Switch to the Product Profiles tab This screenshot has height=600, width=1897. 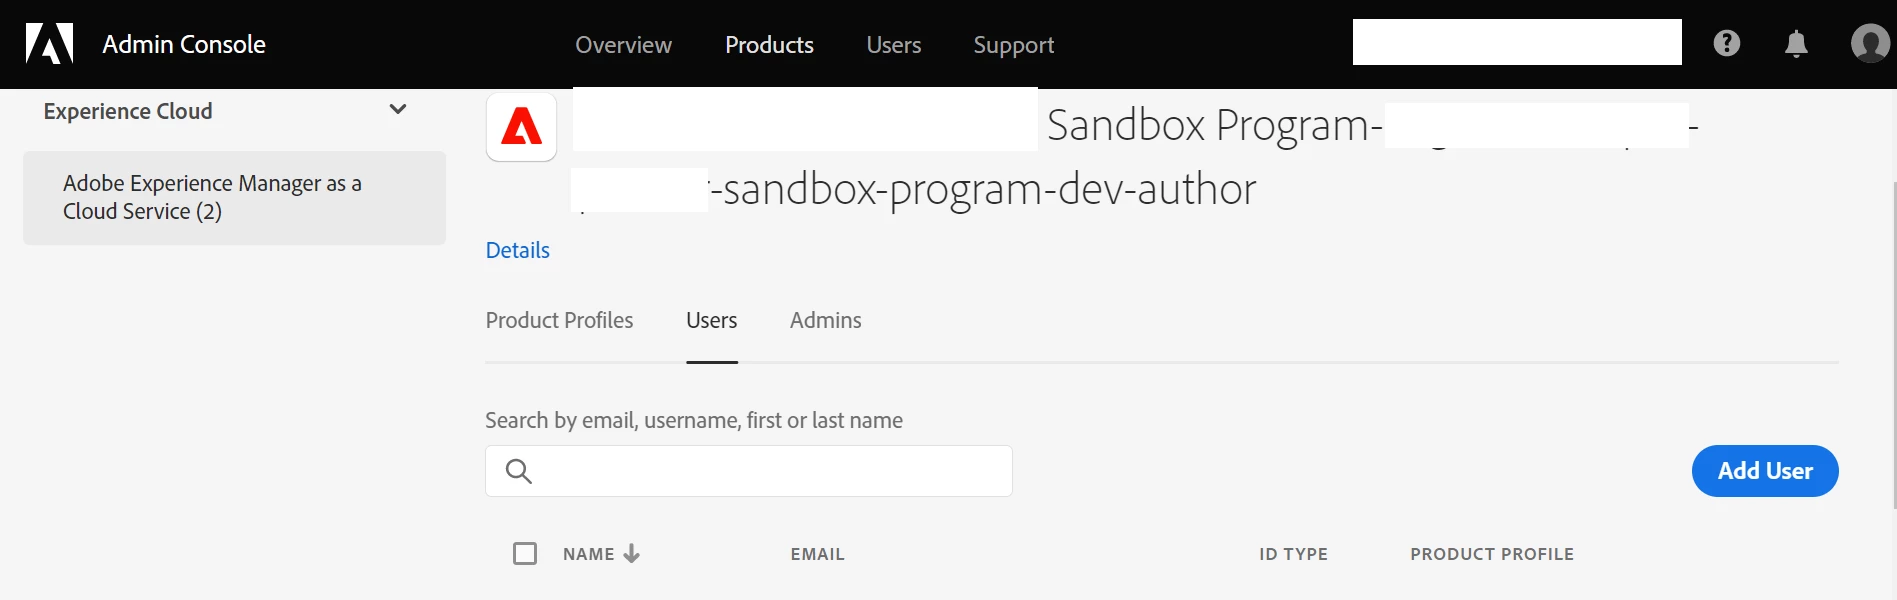[559, 320]
